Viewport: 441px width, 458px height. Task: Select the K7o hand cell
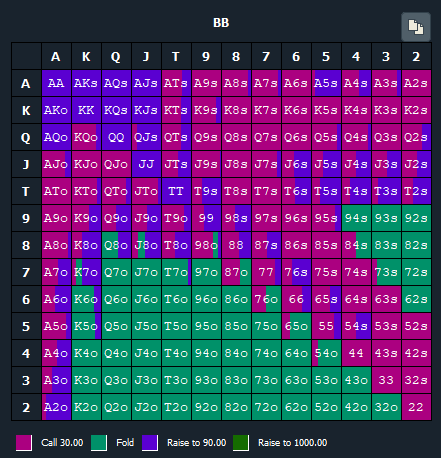(86, 272)
